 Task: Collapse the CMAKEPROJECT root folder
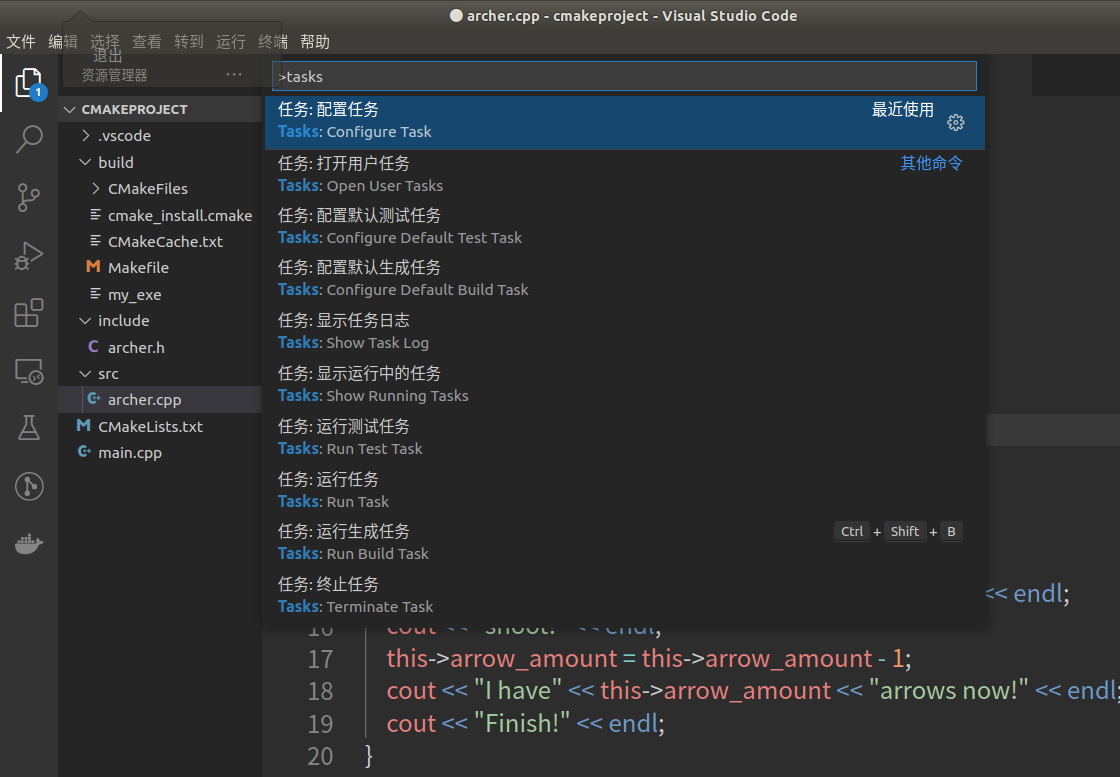coord(70,109)
